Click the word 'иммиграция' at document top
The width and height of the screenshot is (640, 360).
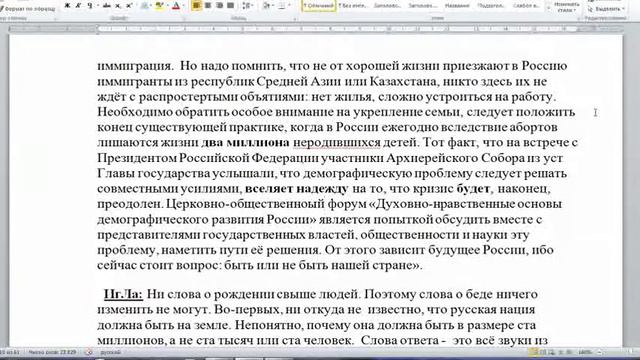[134, 66]
